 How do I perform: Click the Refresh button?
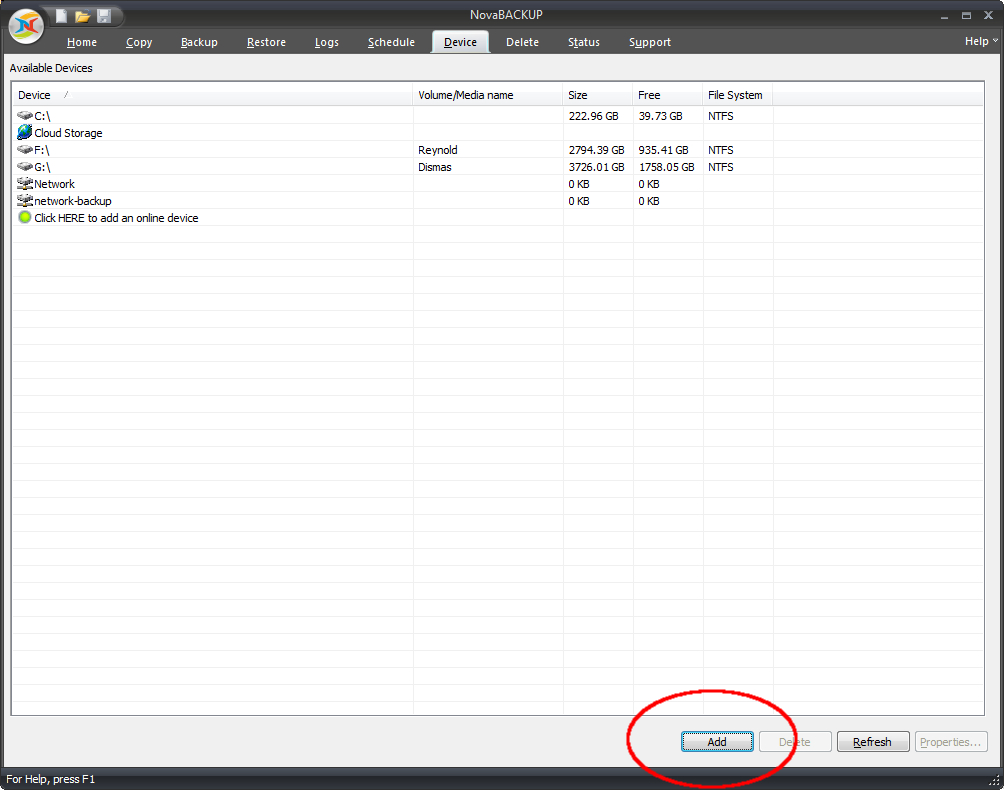[873, 742]
